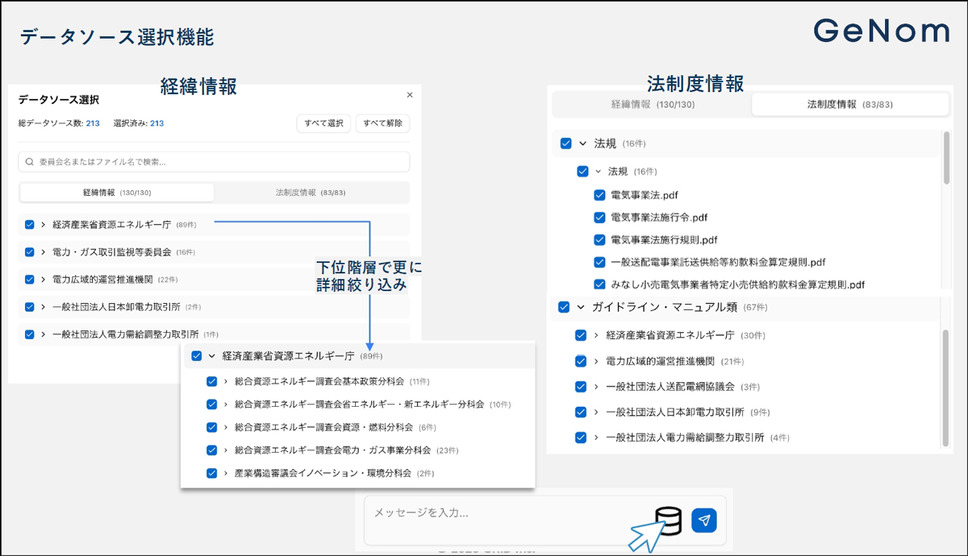Click the GeNom logo
Screen dimensions: 968x556
(x=881, y=32)
